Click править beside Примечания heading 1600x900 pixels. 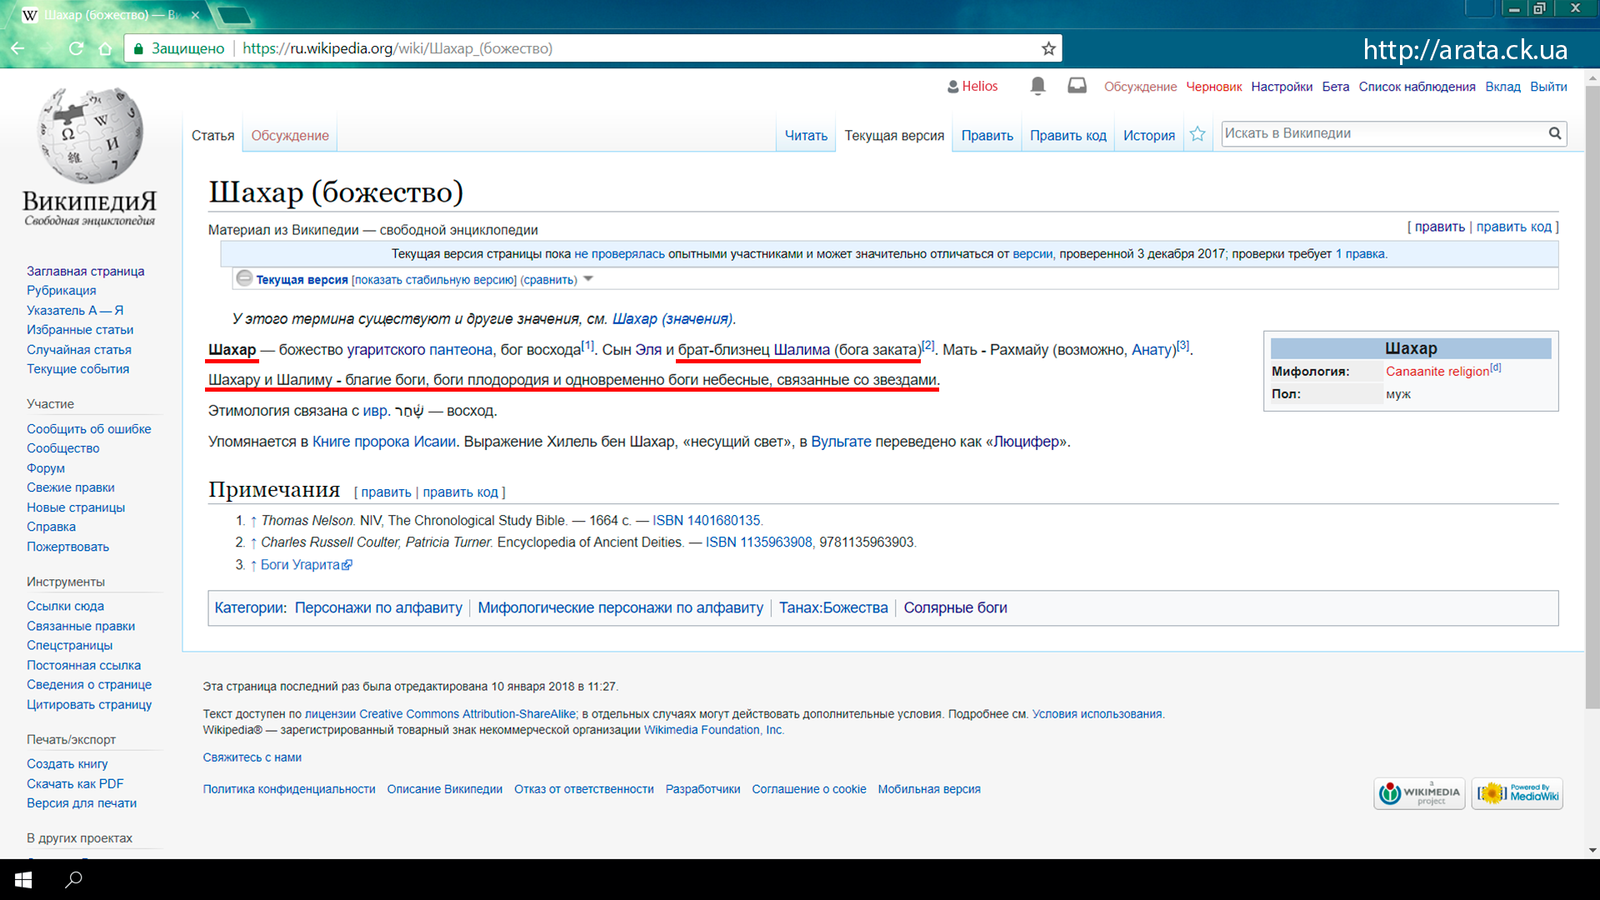click(386, 492)
